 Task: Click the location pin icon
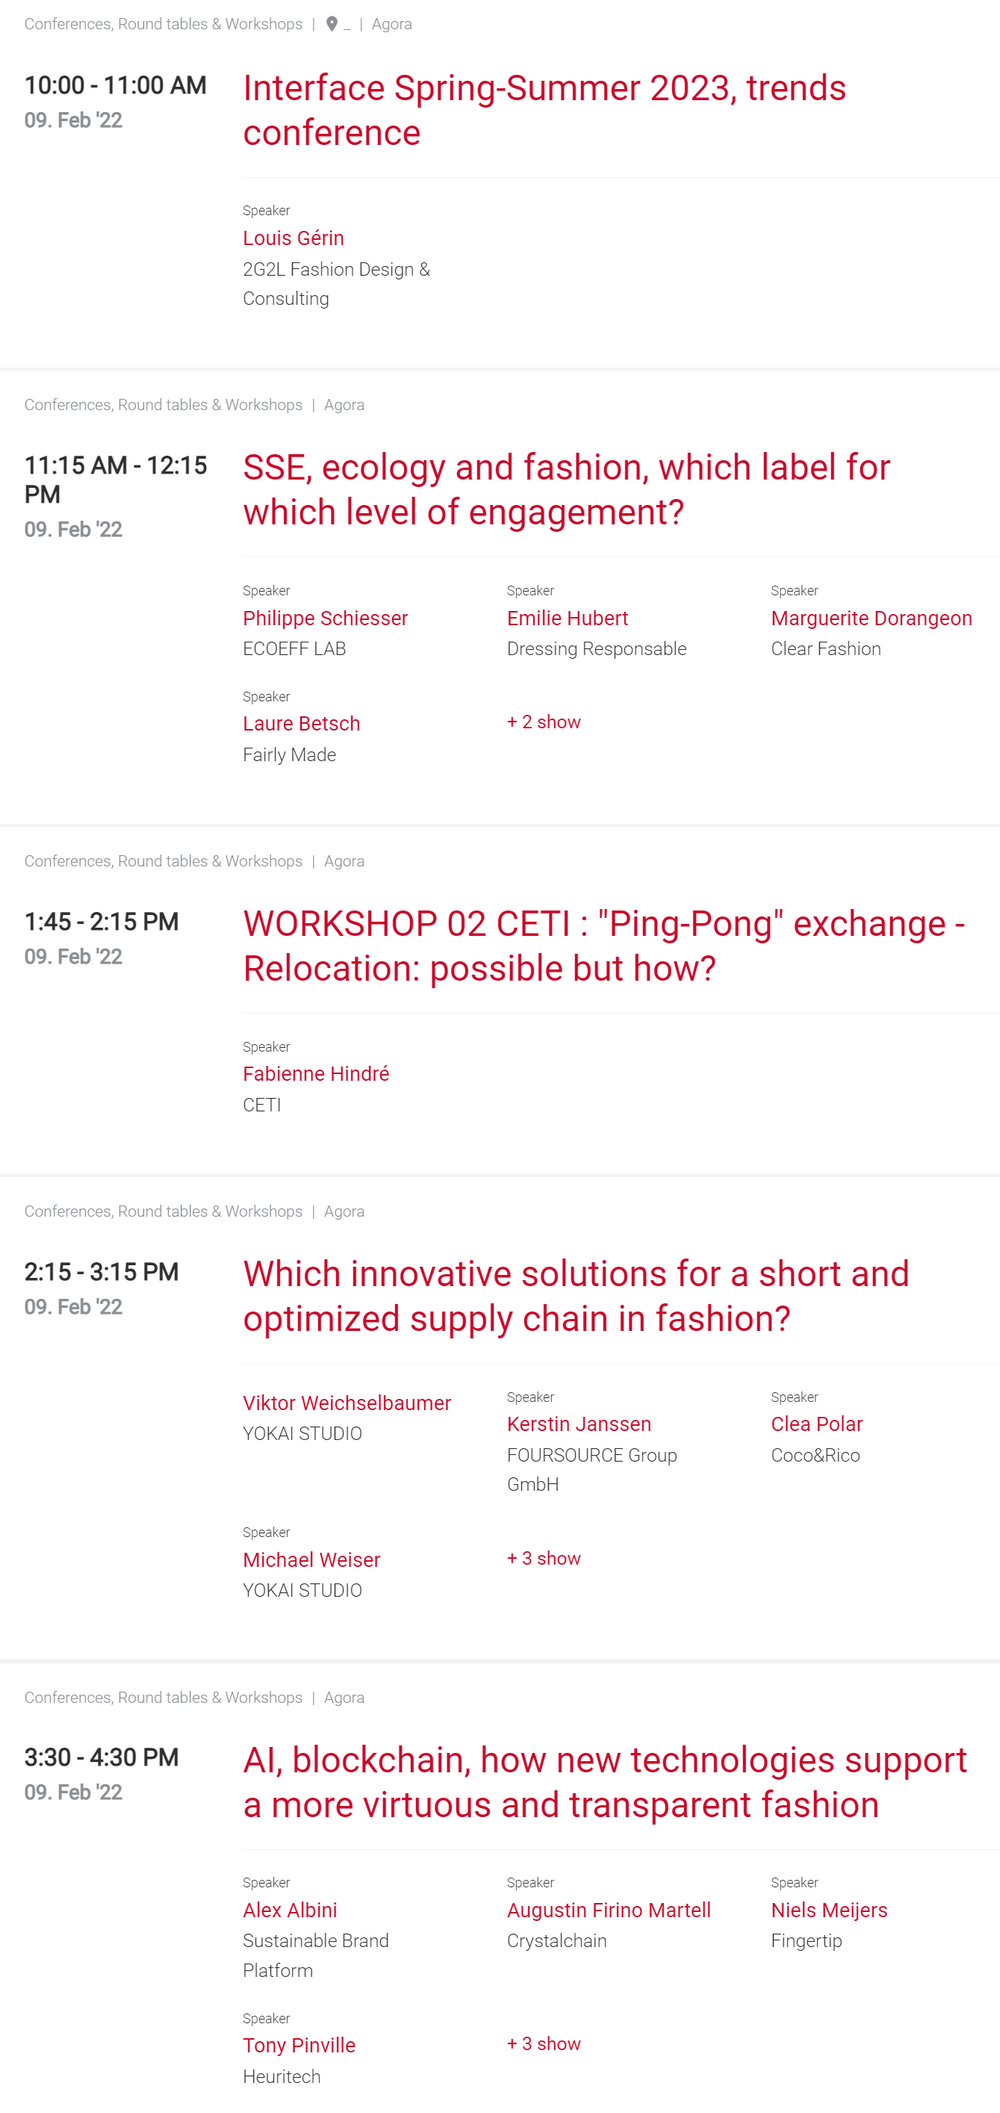click(332, 24)
